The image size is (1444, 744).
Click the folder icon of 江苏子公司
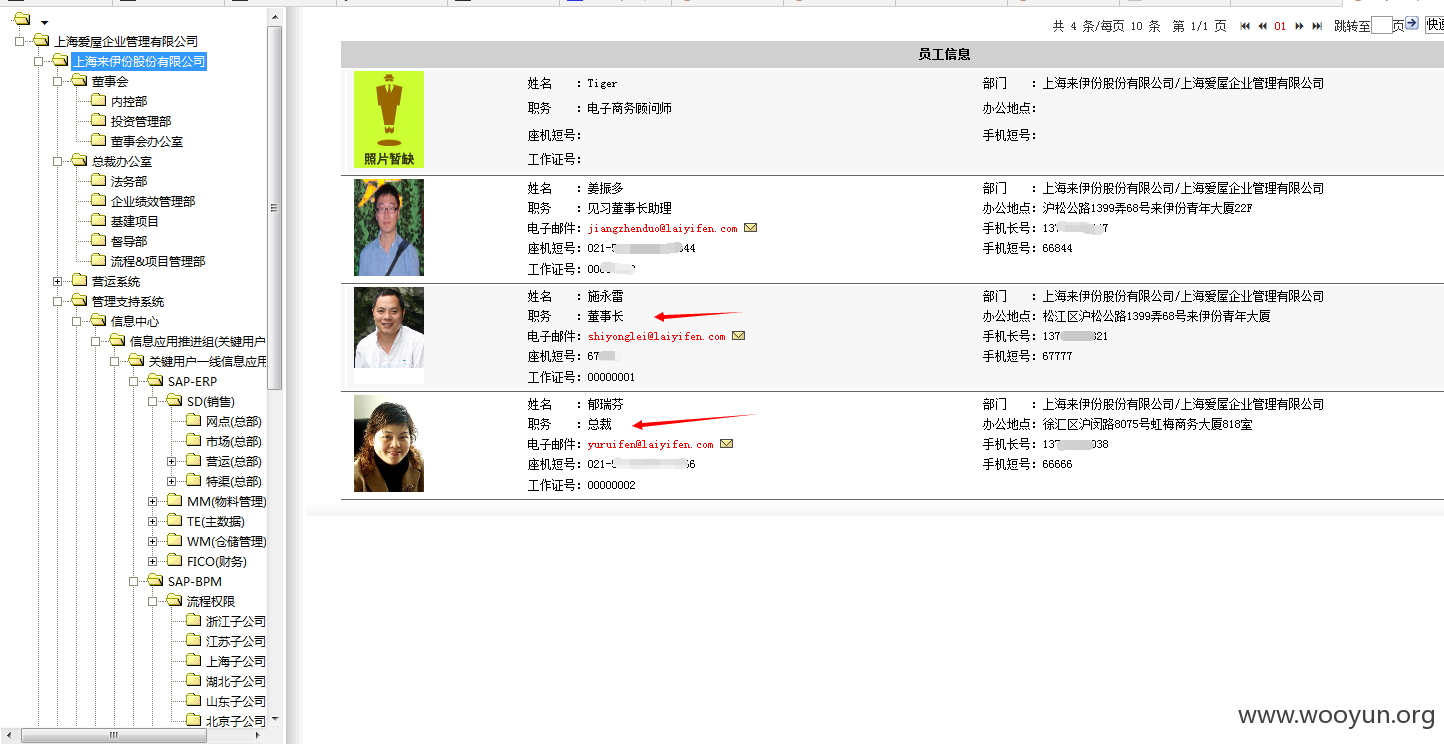click(x=193, y=640)
